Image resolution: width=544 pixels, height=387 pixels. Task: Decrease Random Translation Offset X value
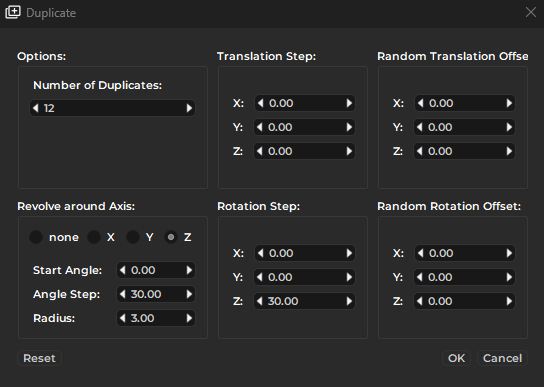421,103
